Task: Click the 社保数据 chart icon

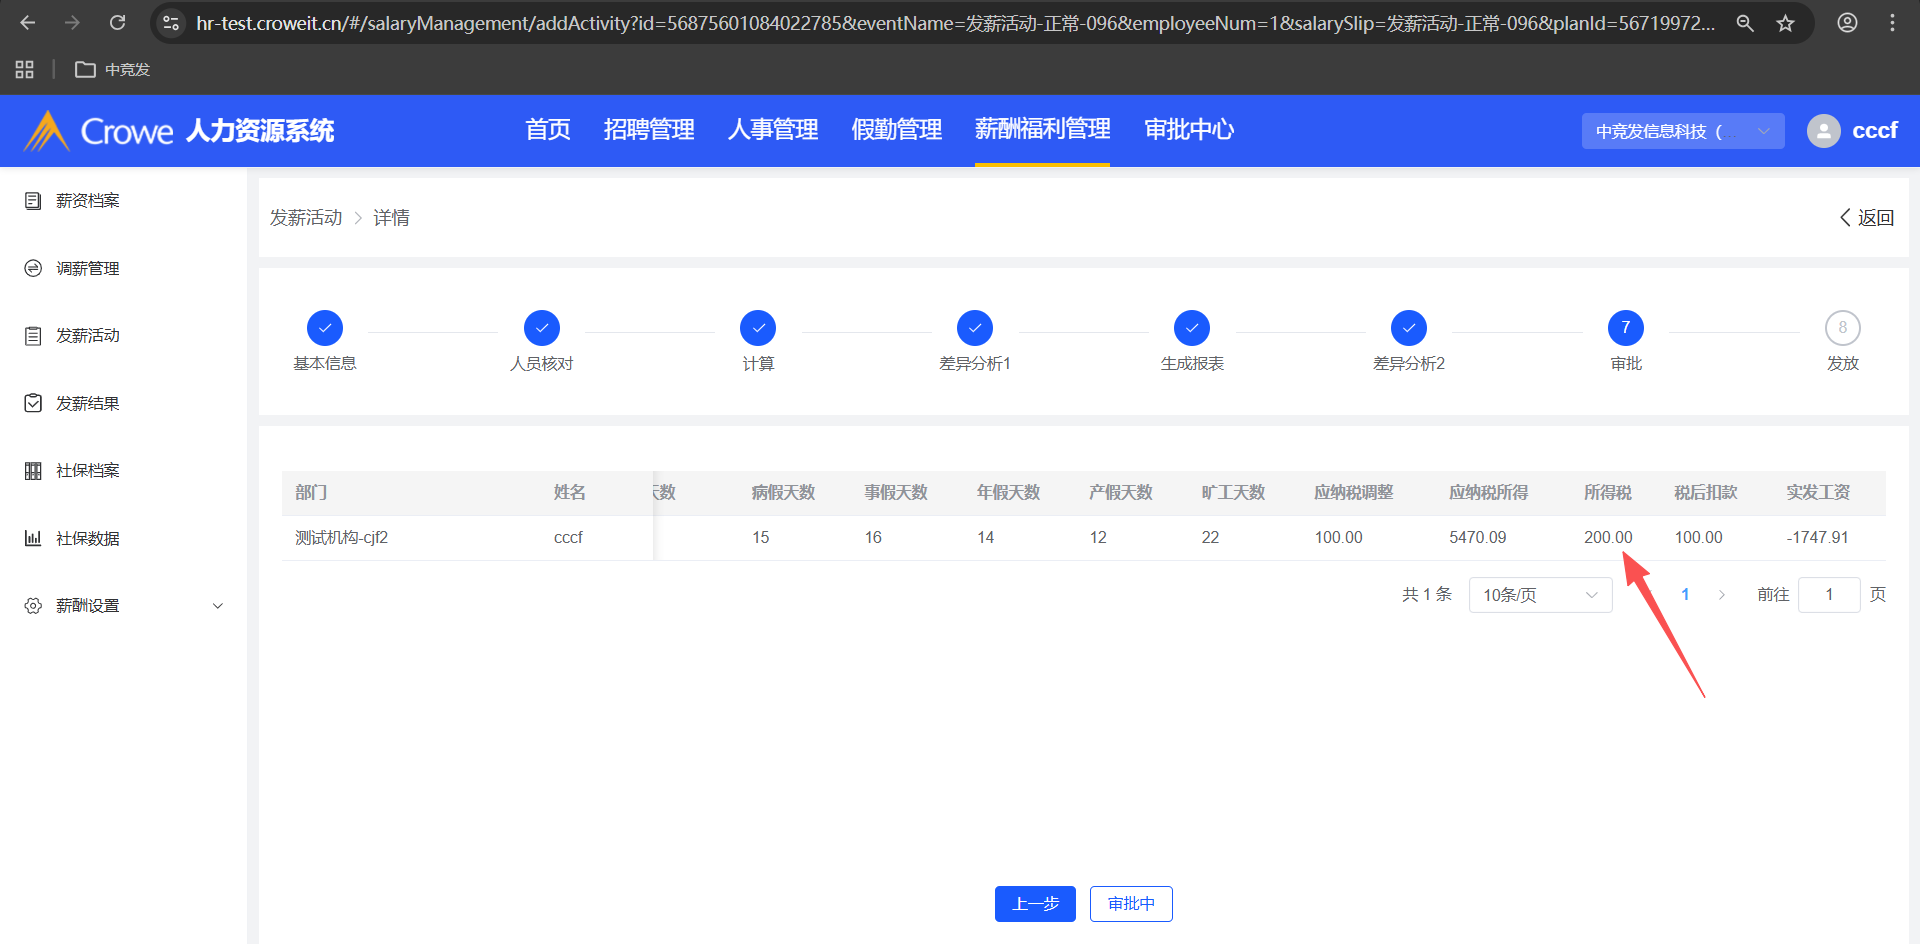Action: [33, 538]
